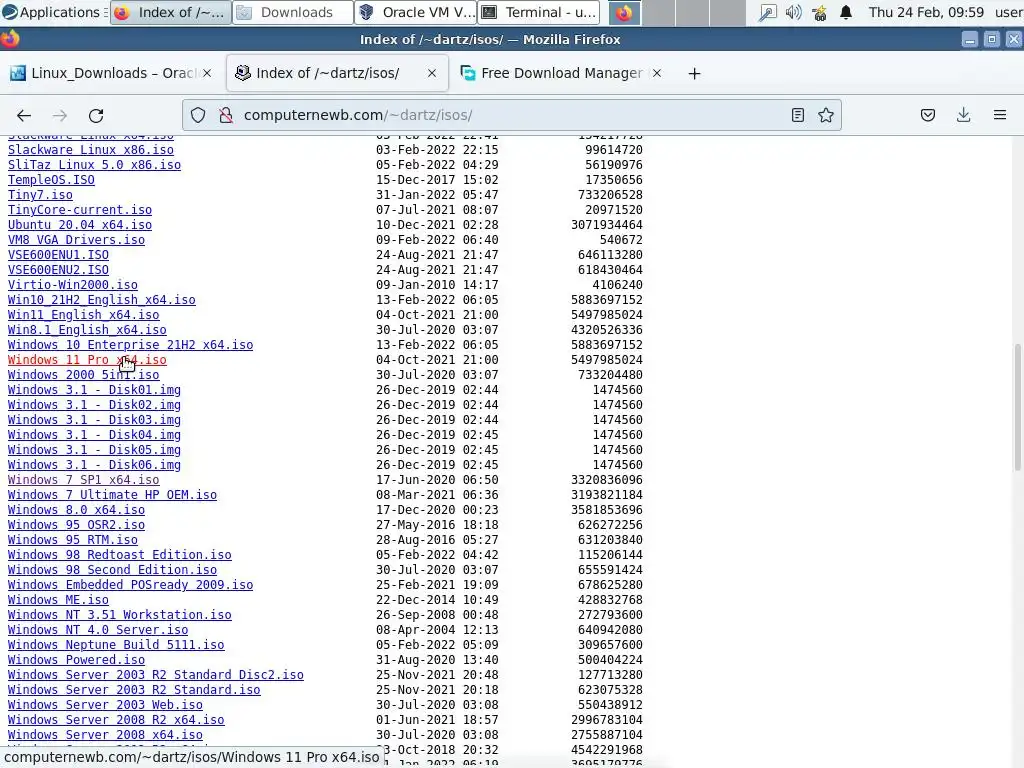Open a new browser tab

[694, 74]
